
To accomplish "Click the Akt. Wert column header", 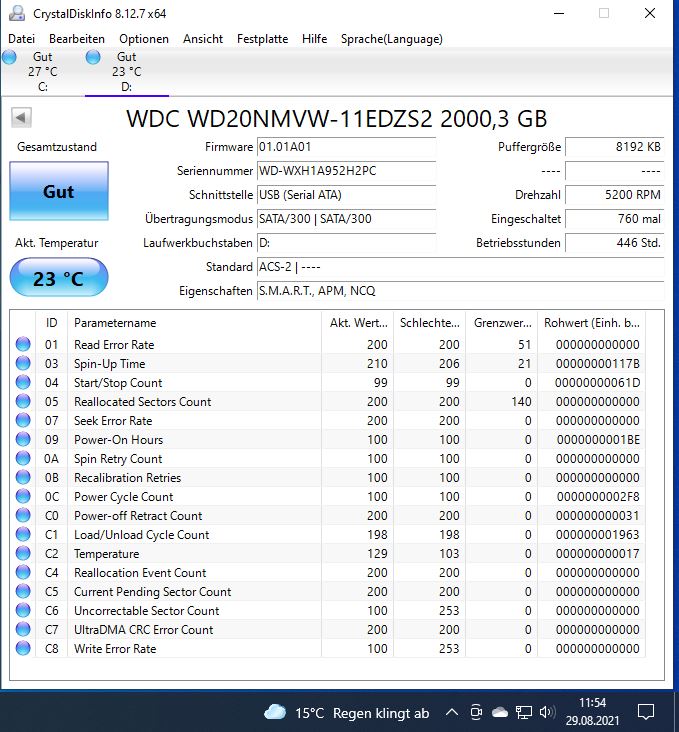I will click(x=358, y=323).
